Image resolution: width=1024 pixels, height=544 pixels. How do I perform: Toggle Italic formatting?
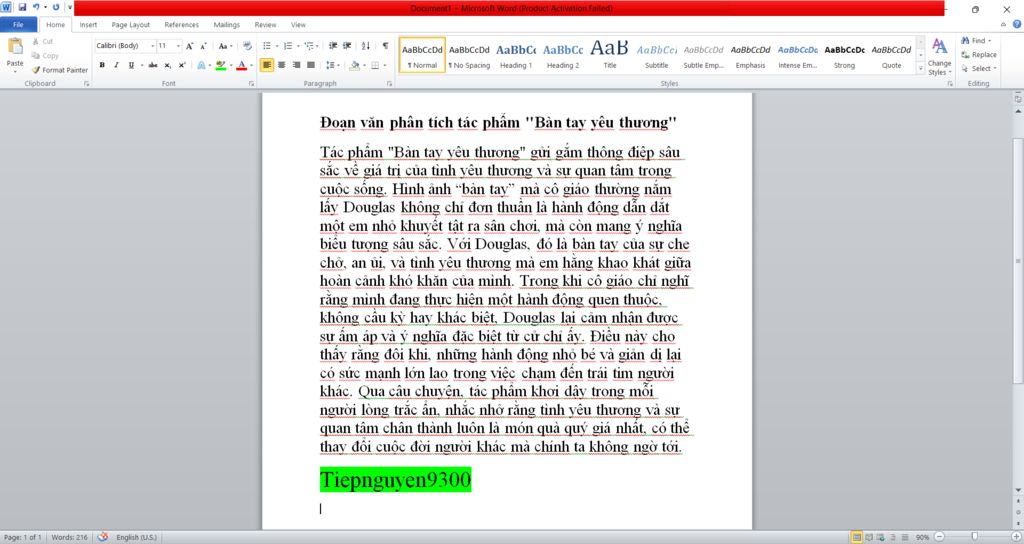pos(116,65)
